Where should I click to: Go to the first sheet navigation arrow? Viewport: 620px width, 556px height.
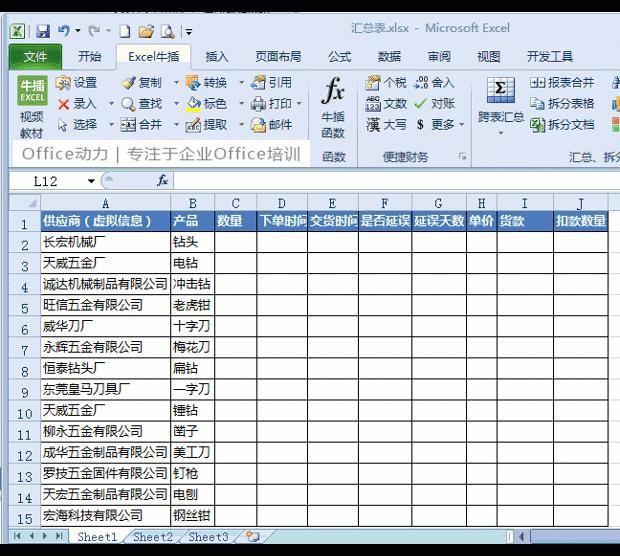click(x=17, y=536)
